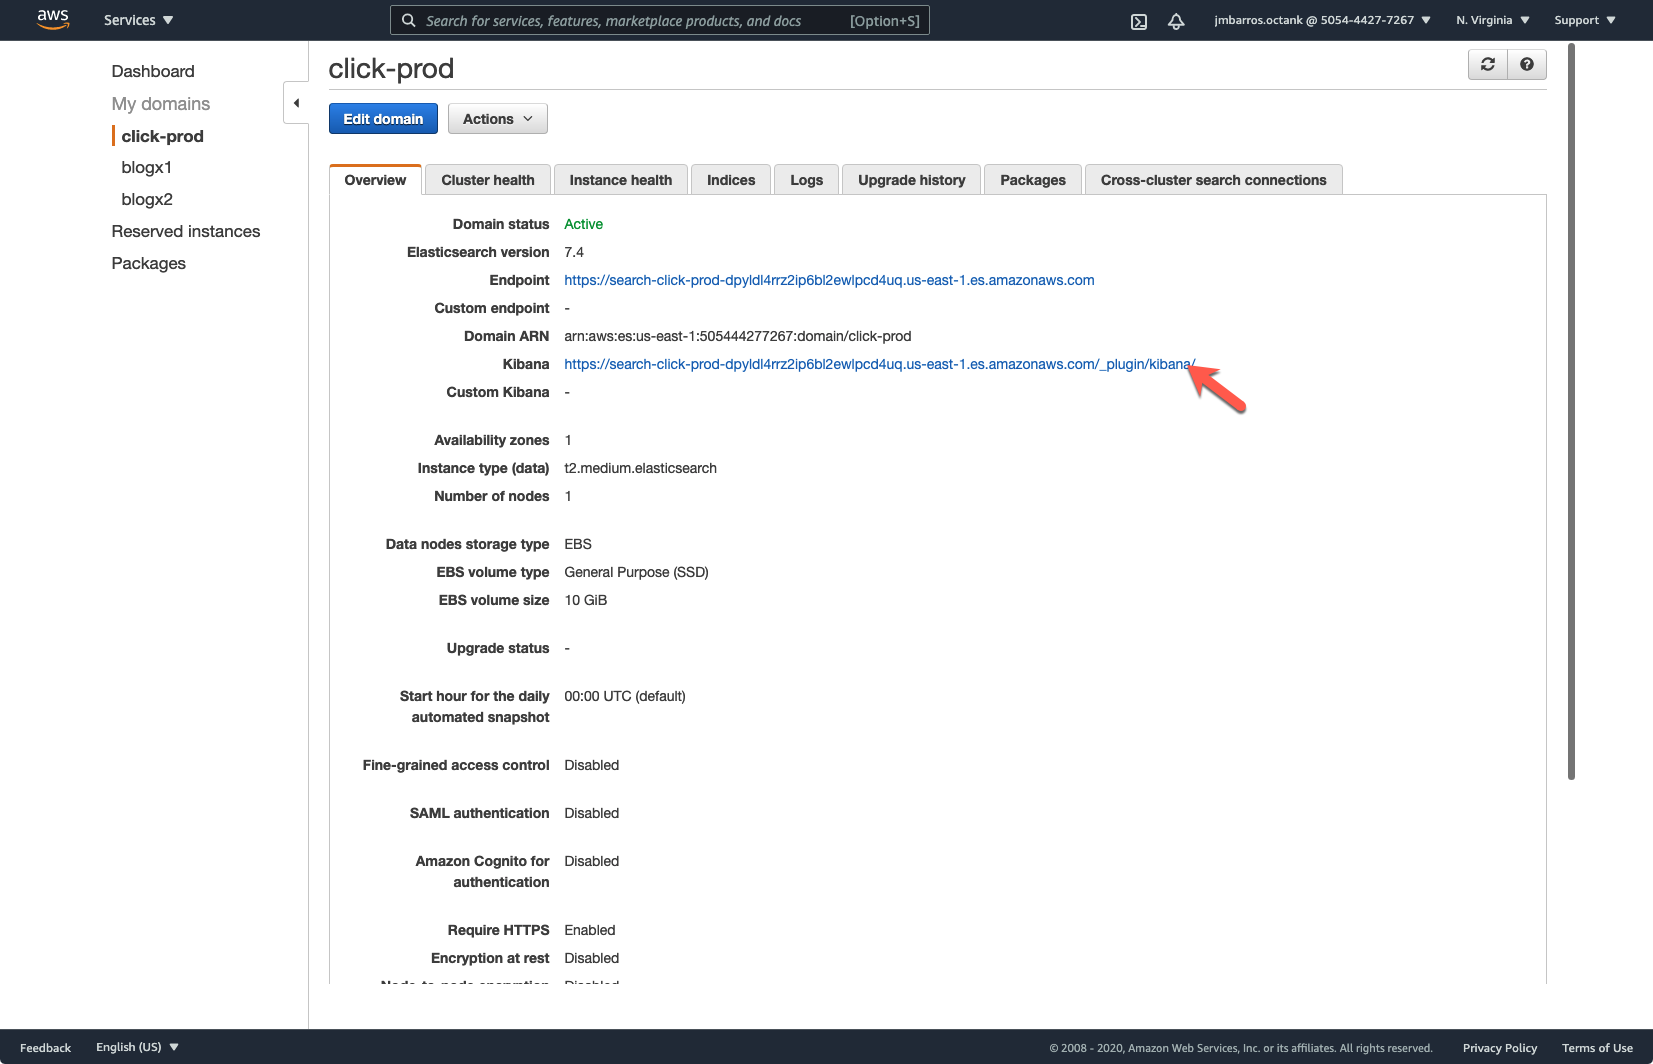Open the Indices tab

pos(731,180)
